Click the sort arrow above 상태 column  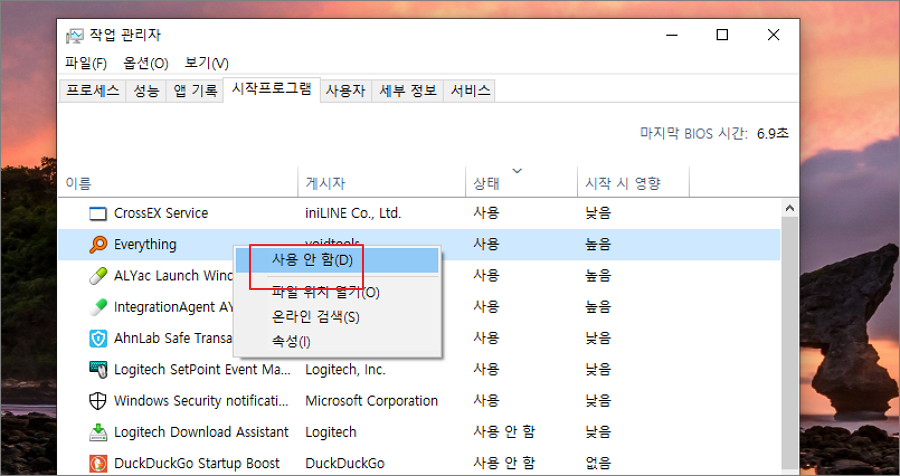(x=517, y=171)
